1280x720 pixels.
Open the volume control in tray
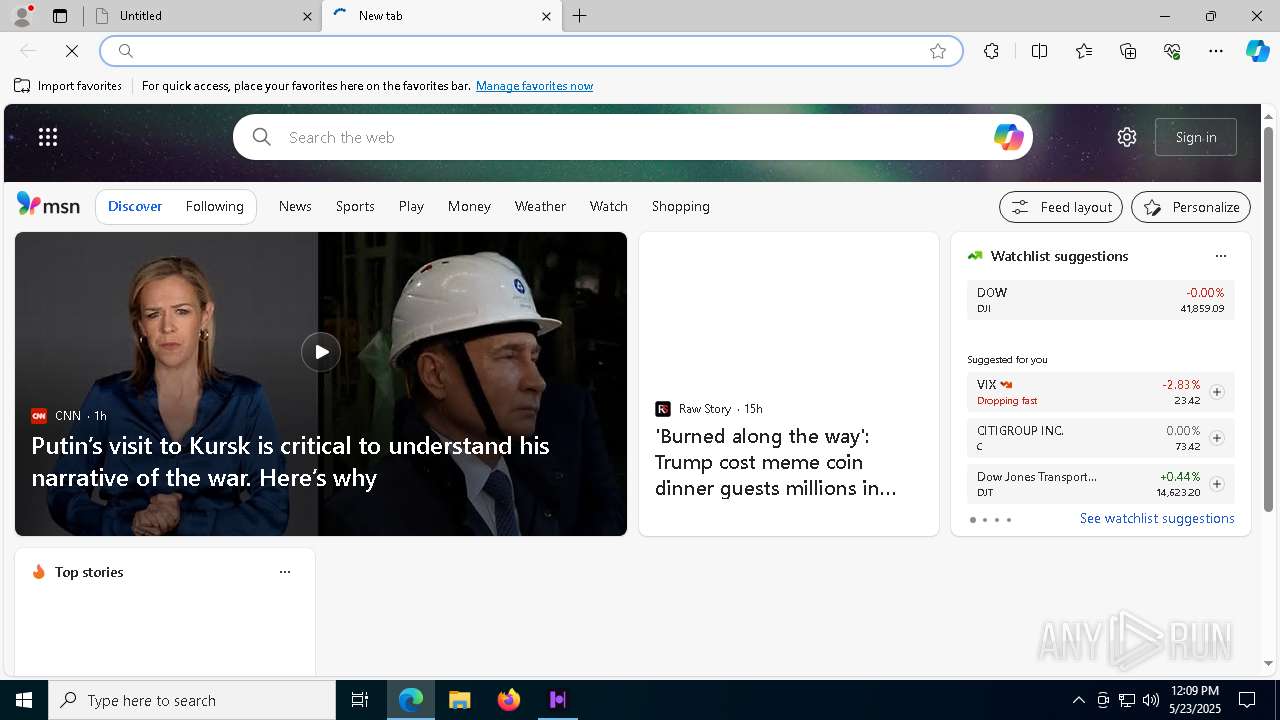click(x=1150, y=700)
